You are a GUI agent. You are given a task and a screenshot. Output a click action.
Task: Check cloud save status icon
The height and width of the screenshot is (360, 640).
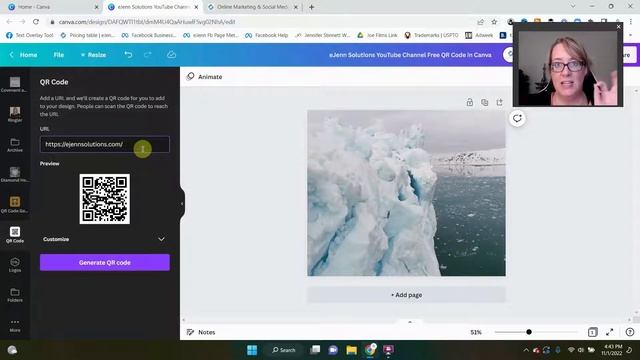pyautogui.click(x=171, y=55)
